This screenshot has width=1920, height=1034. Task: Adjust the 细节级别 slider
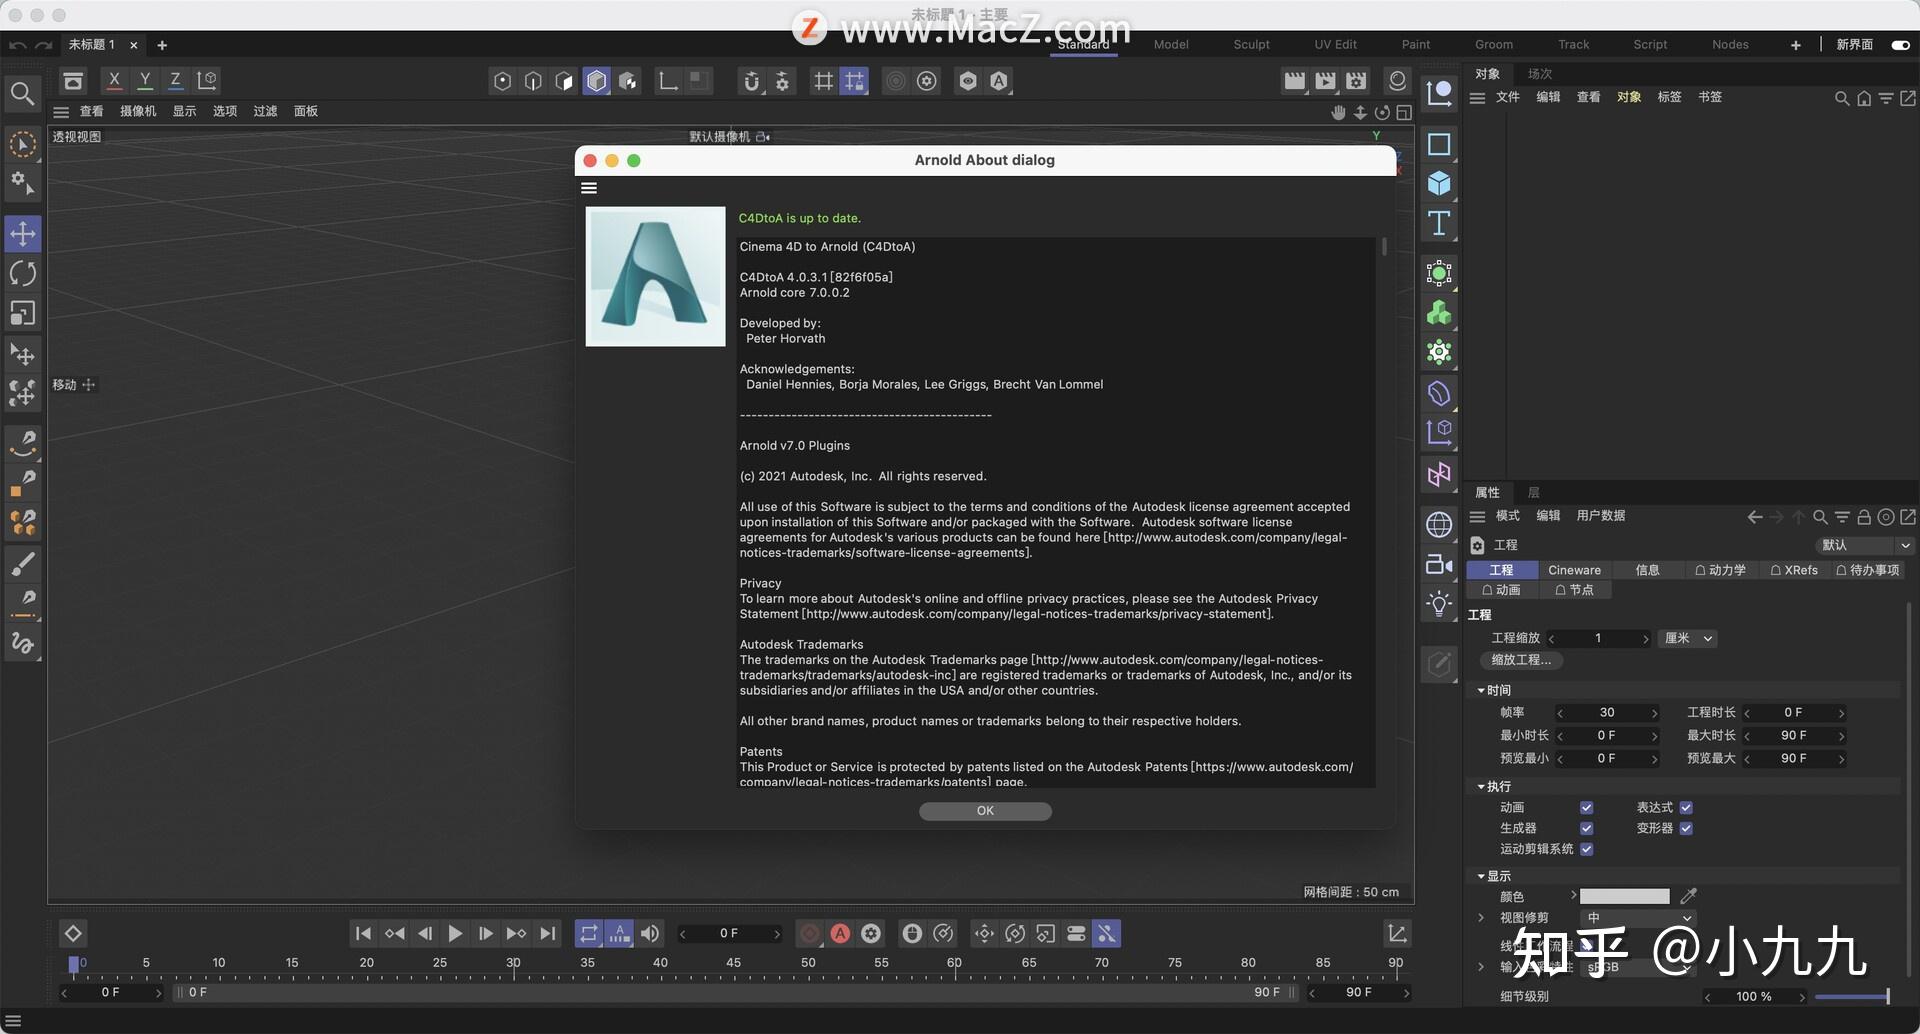pos(1852,996)
